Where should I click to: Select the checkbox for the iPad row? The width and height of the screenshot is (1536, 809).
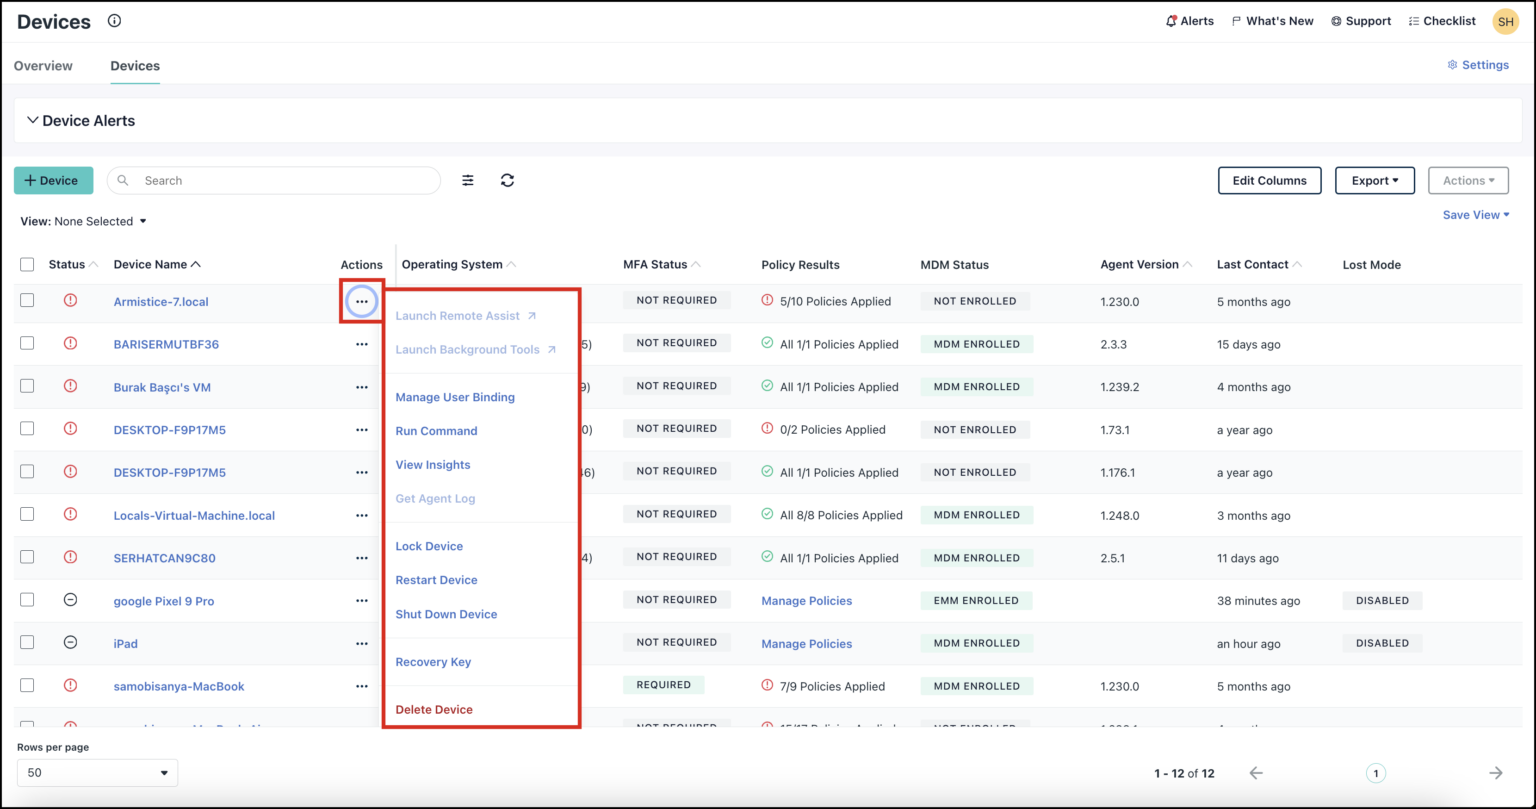point(27,642)
